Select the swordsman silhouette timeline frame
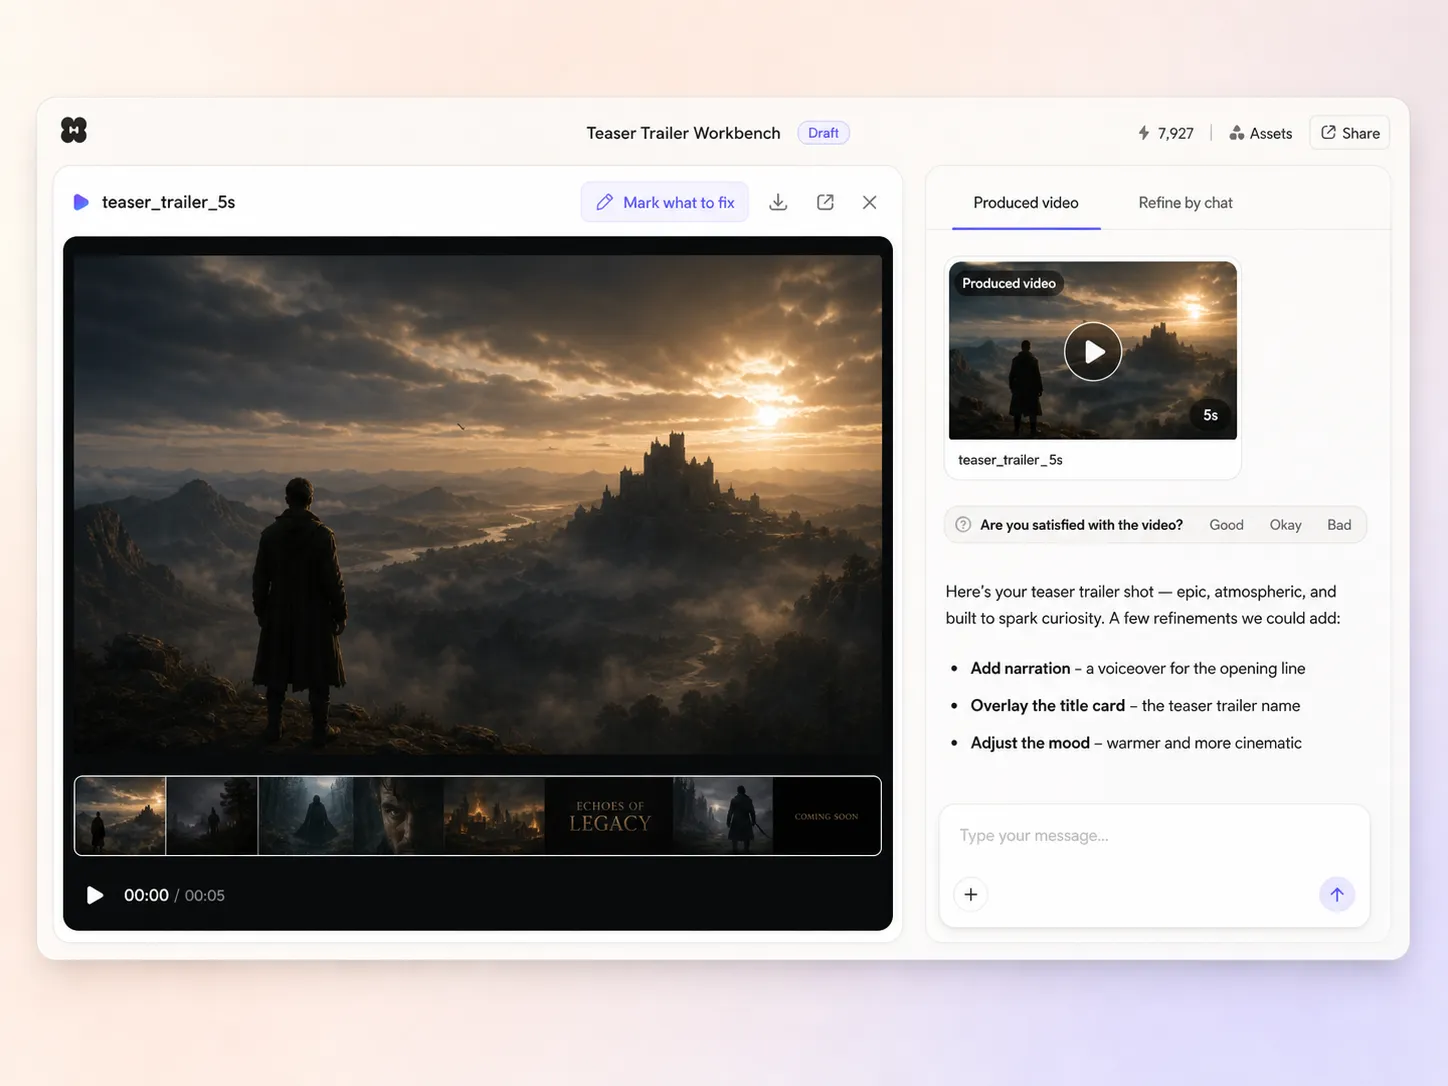 click(x=723, y=816)
